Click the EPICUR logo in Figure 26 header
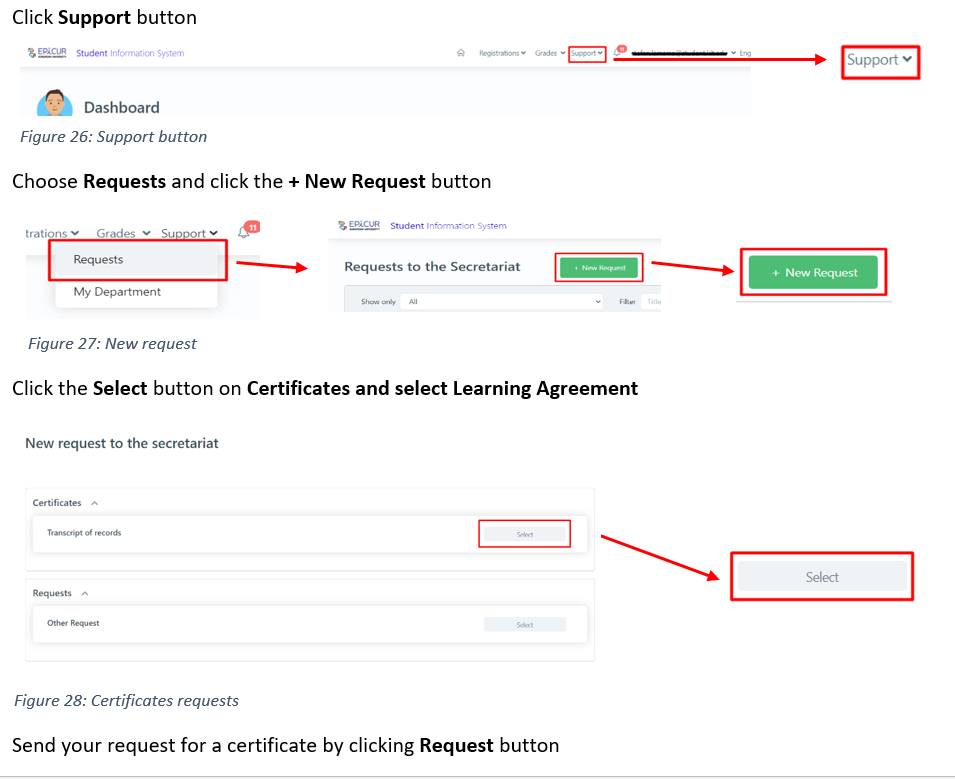 tap(48, 53)
